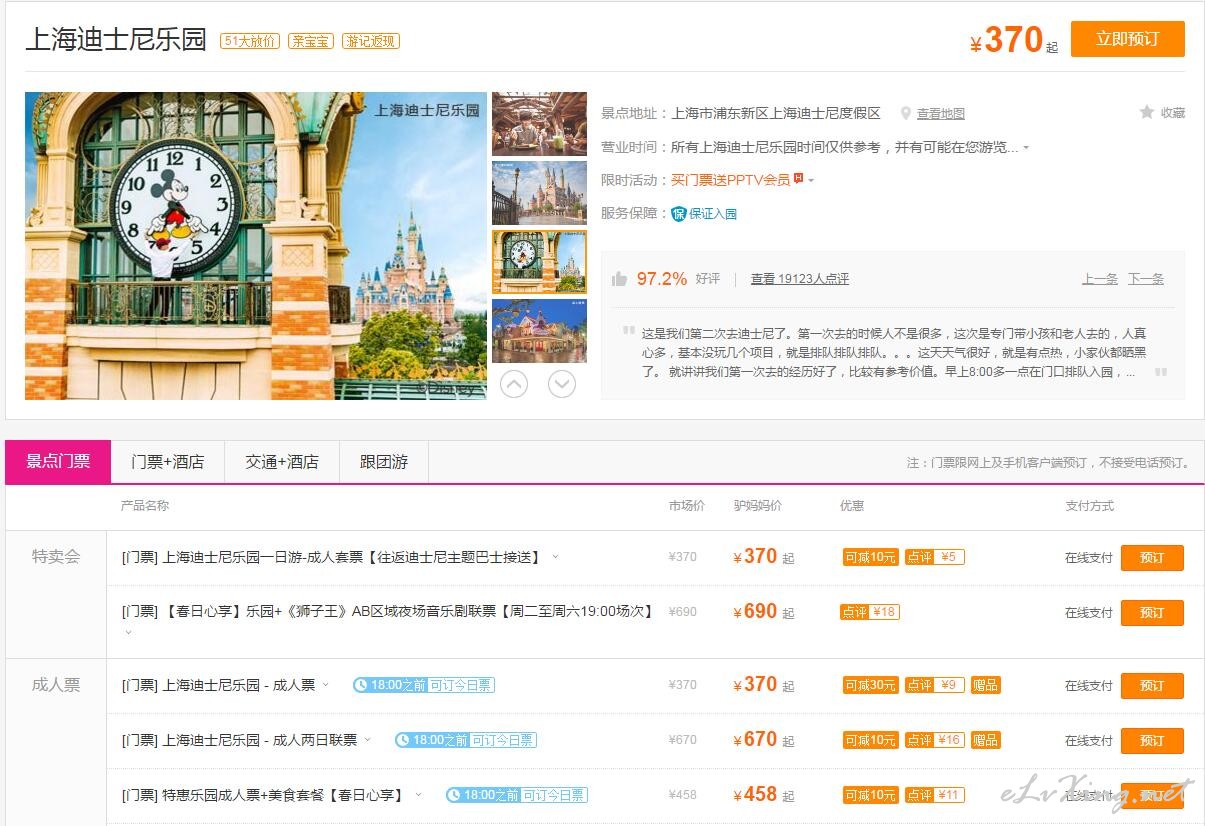
Task: Click the 成人票 category label
Action: [56, 685]
